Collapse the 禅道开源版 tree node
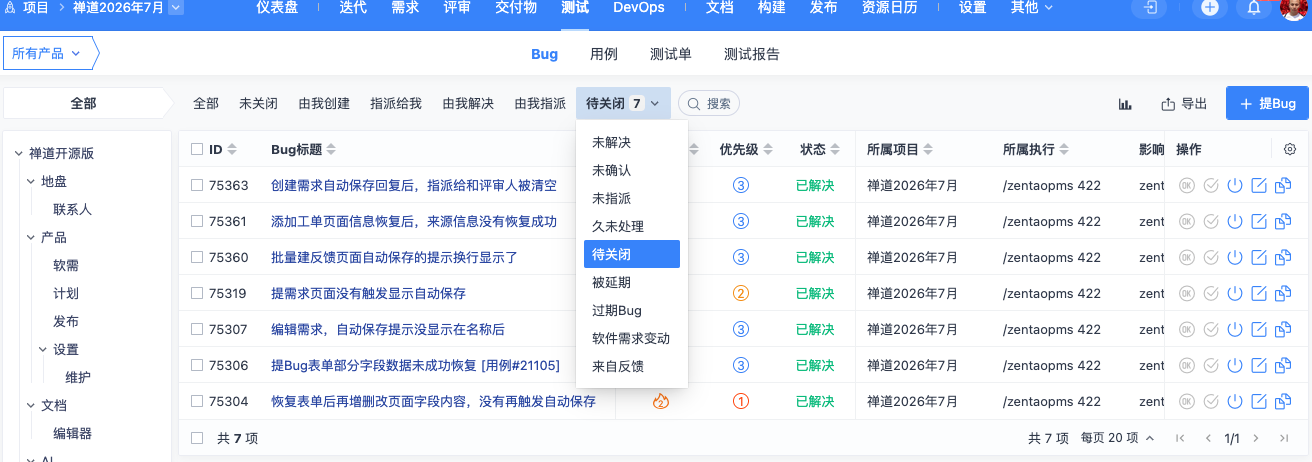The image size is (1312, 462). (x=18, y=153)
